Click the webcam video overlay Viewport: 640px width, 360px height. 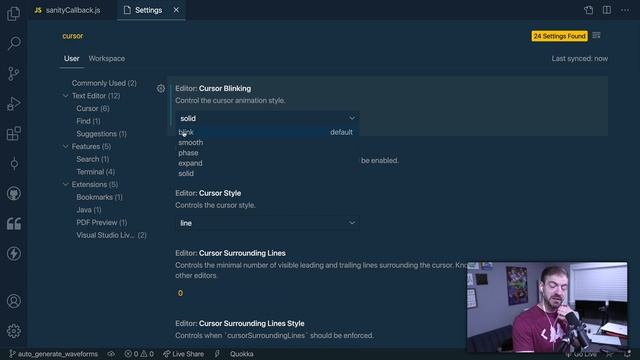pyautogui.click(x=547, y=307)
